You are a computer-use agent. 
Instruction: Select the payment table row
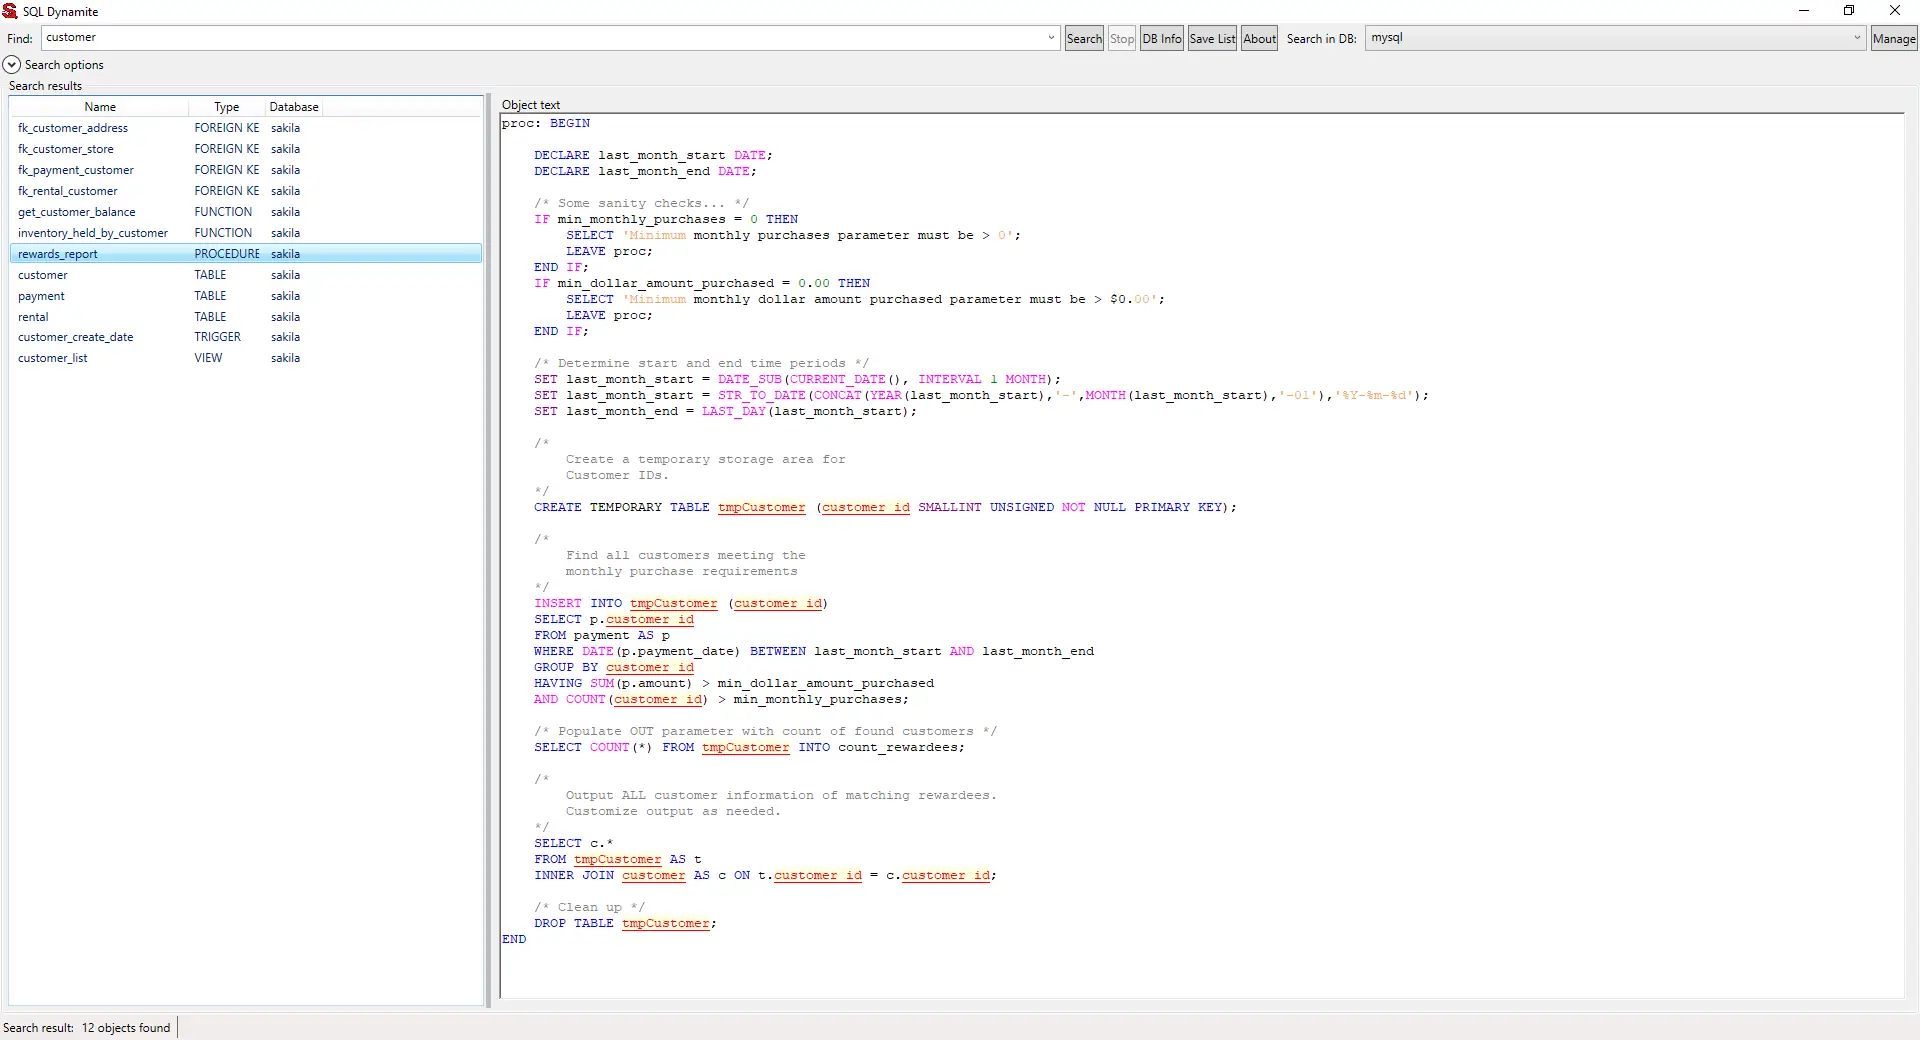41,296
